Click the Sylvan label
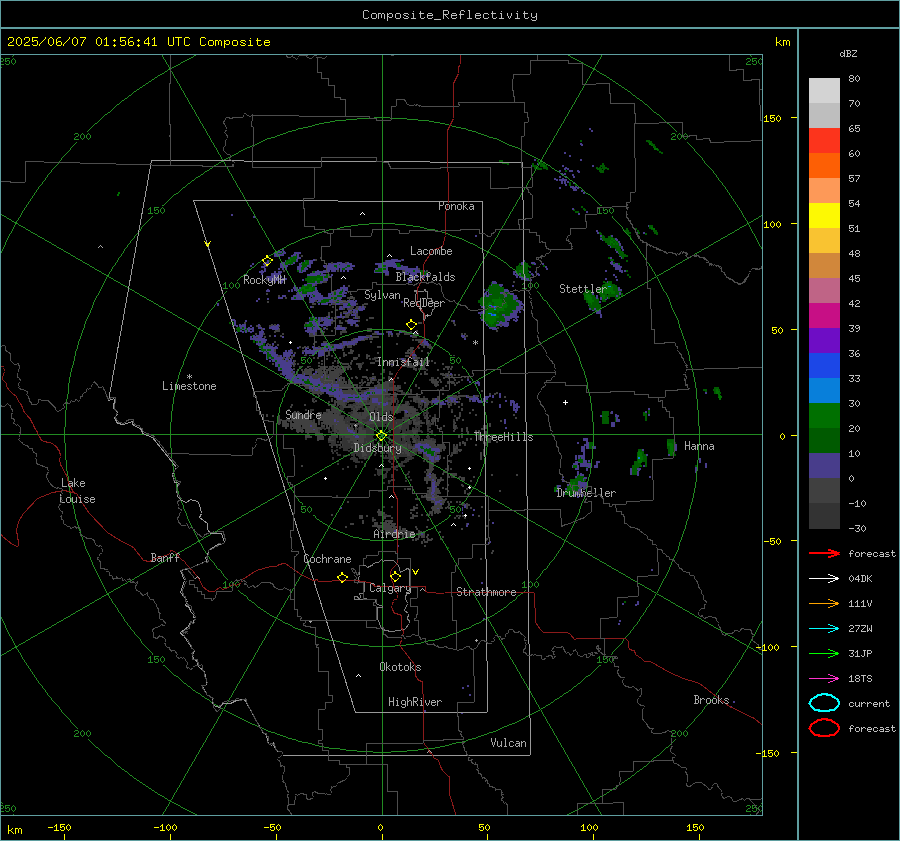 (382, 295)
